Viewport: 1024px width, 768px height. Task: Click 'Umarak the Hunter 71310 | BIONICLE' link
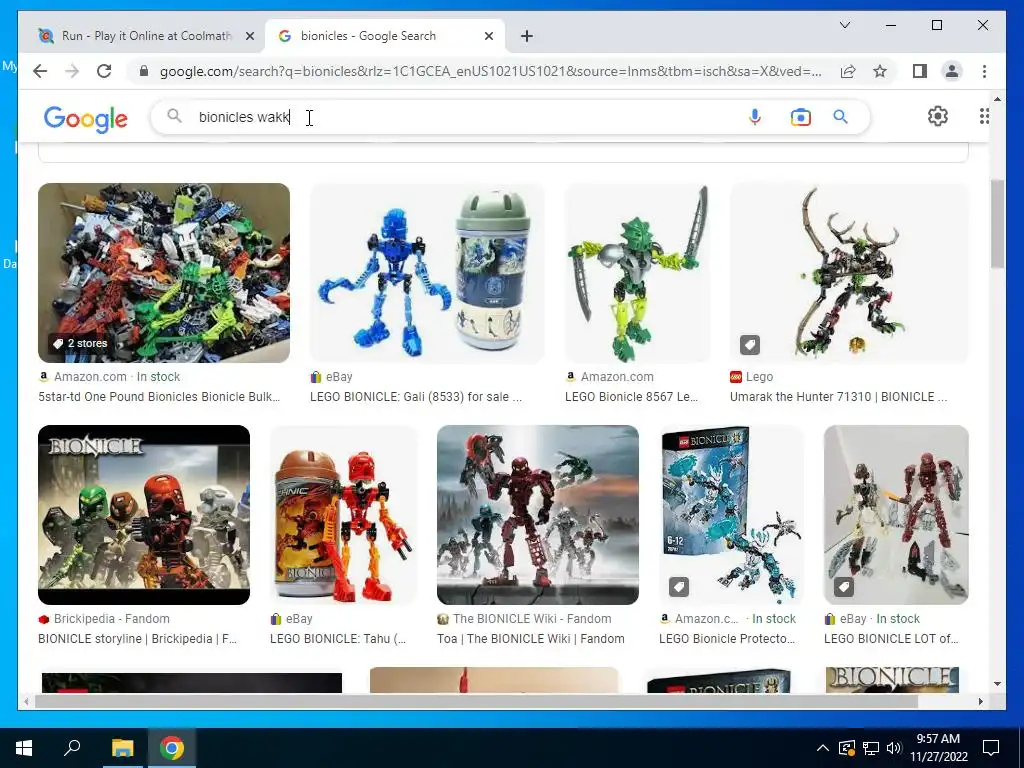point(839,396)
